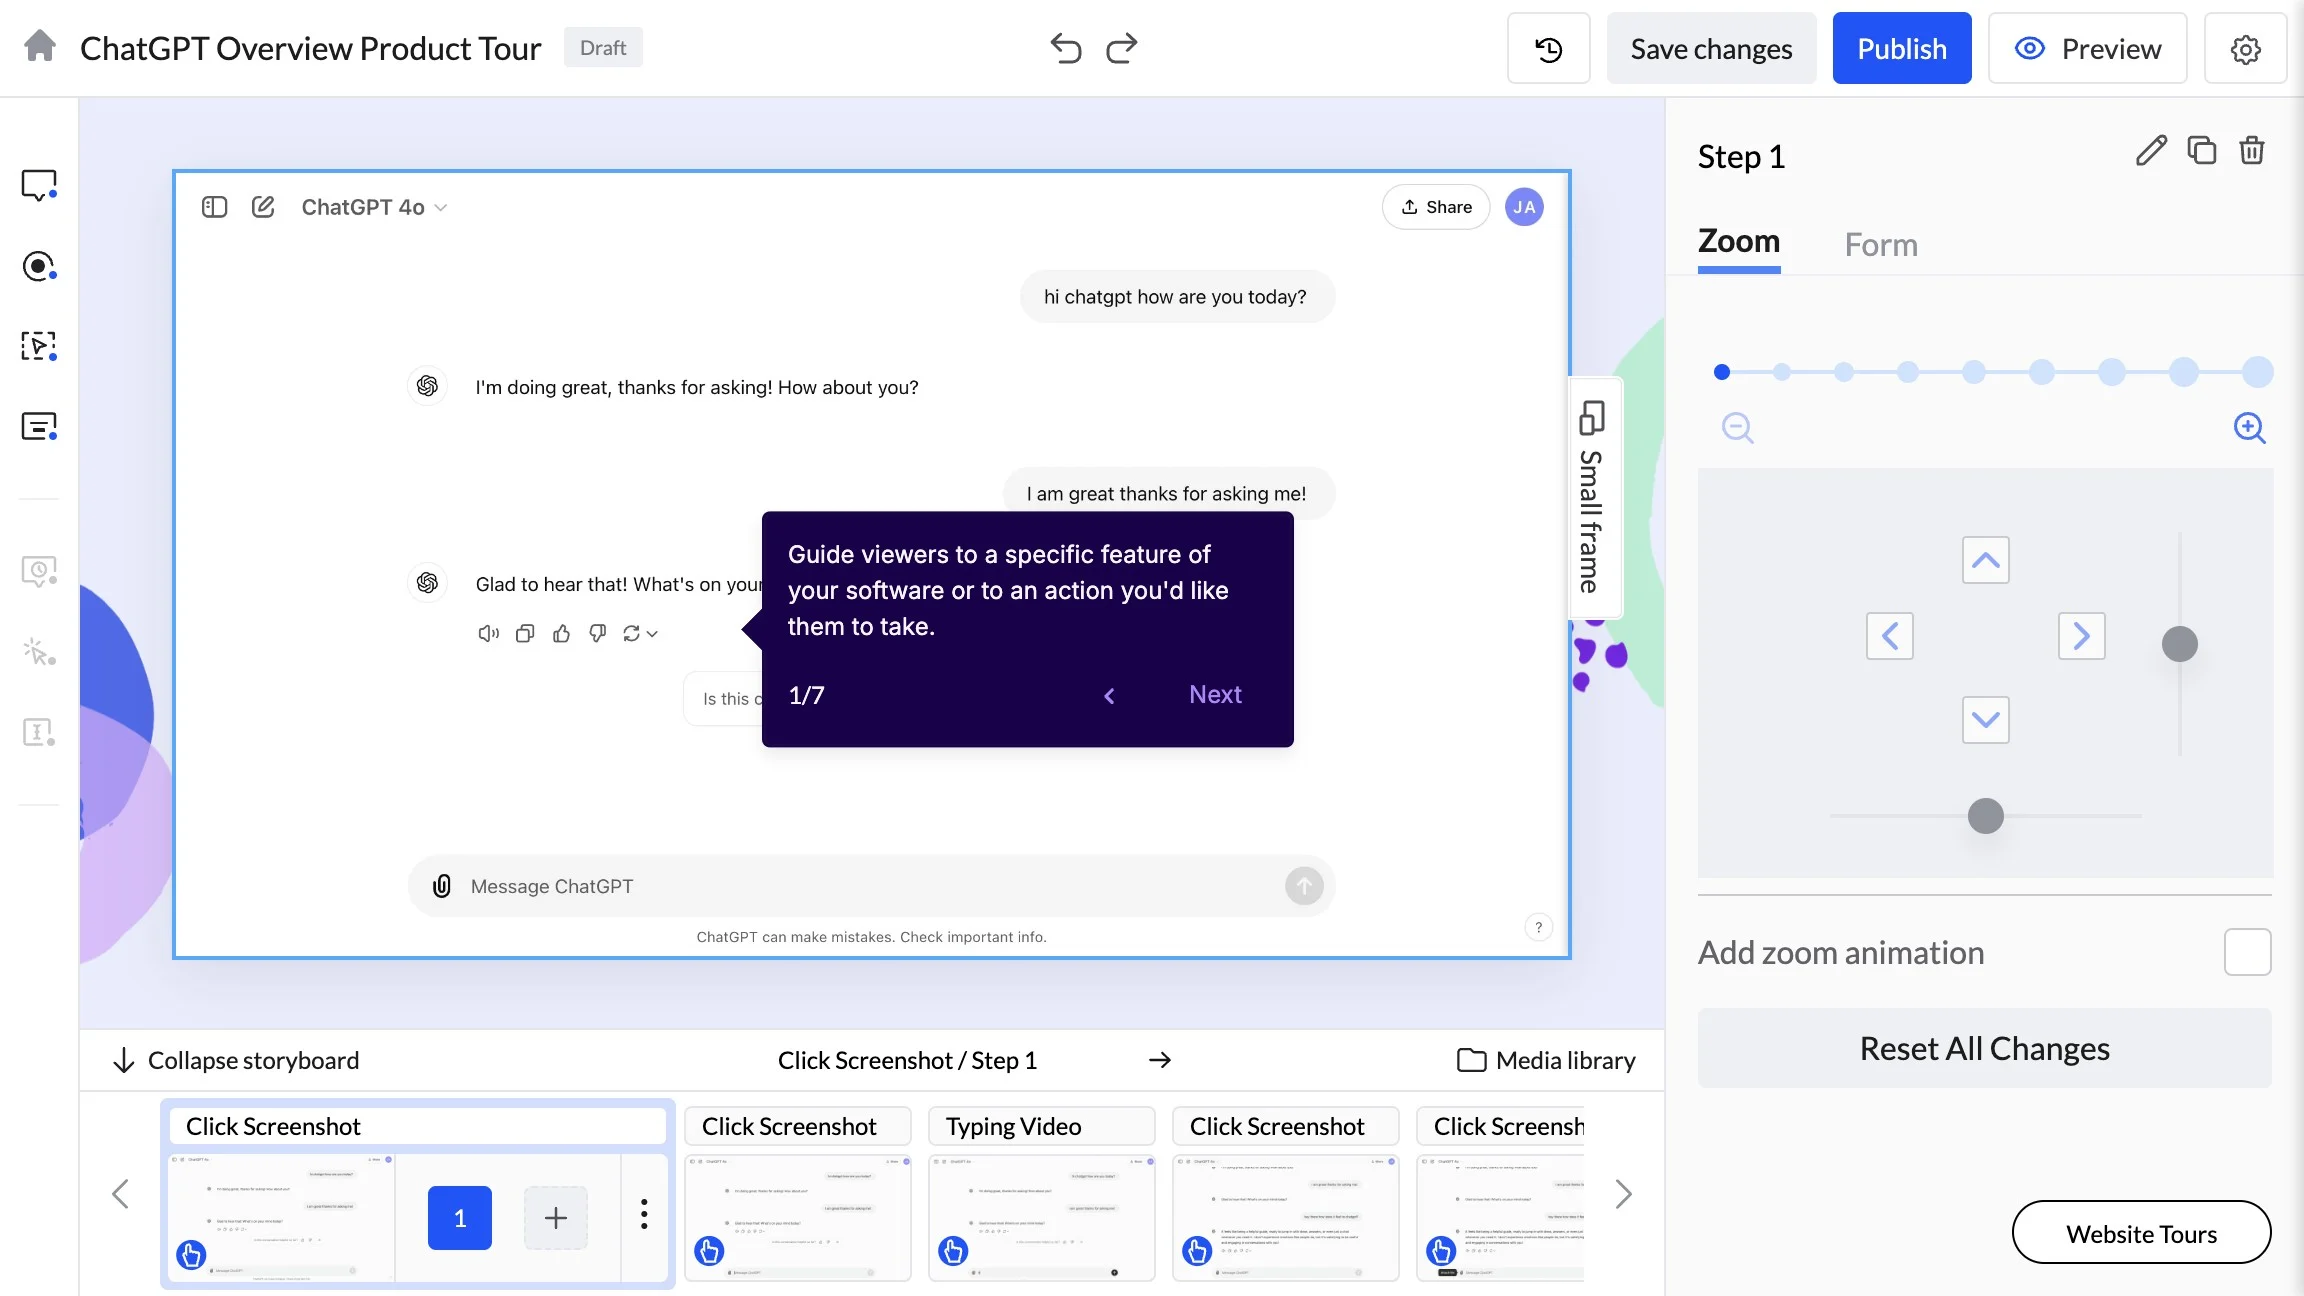
Task: Collapse the storyboard
Action: click(x=235, y=1060)
